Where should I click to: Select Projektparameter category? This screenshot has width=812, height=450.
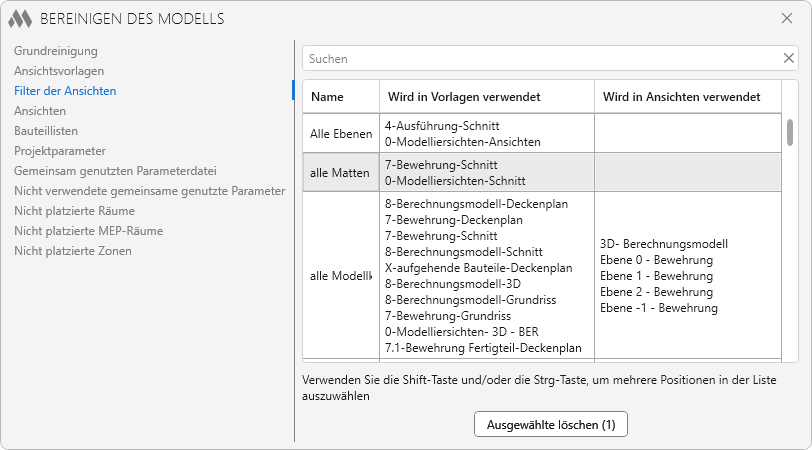pos(60,151)
